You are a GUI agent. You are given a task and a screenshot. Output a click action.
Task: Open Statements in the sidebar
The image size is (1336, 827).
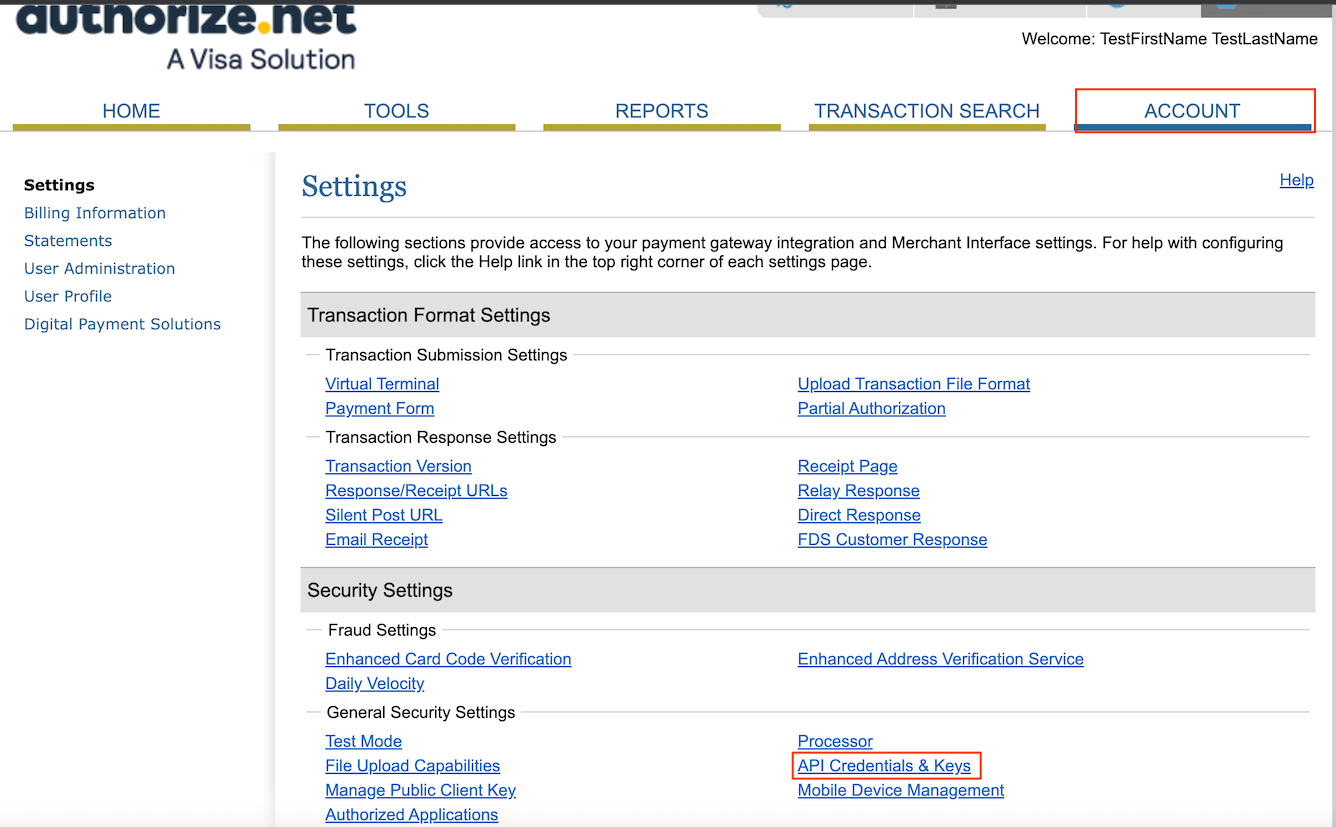pyautogui.click(x=68, y=241)
